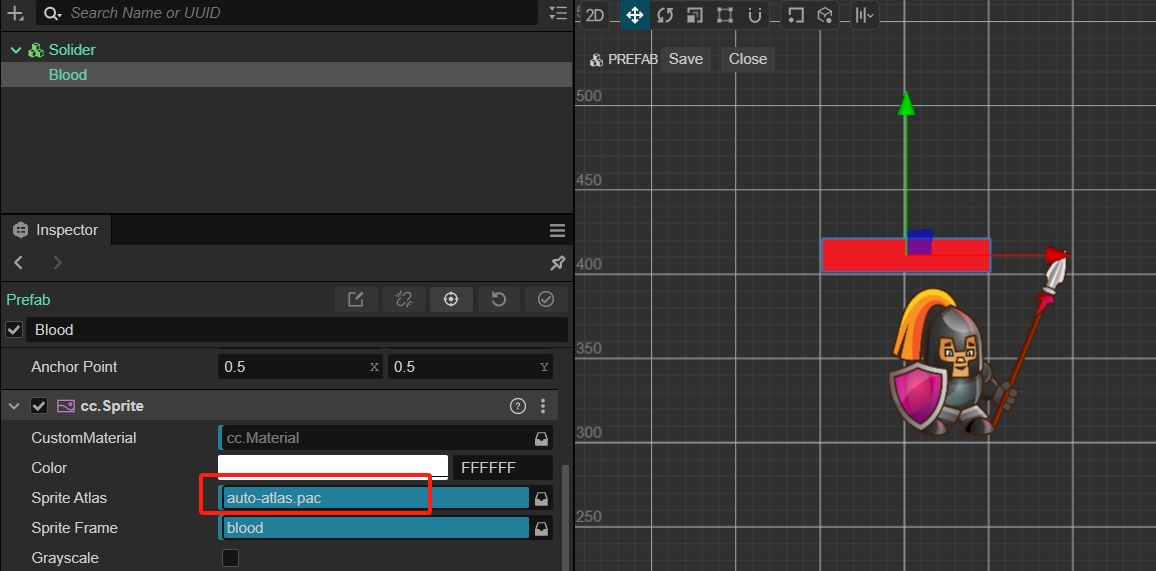Edit the FFFFFF hex color field
This screenshot has height=571, width=1156.
click(502, 467)
